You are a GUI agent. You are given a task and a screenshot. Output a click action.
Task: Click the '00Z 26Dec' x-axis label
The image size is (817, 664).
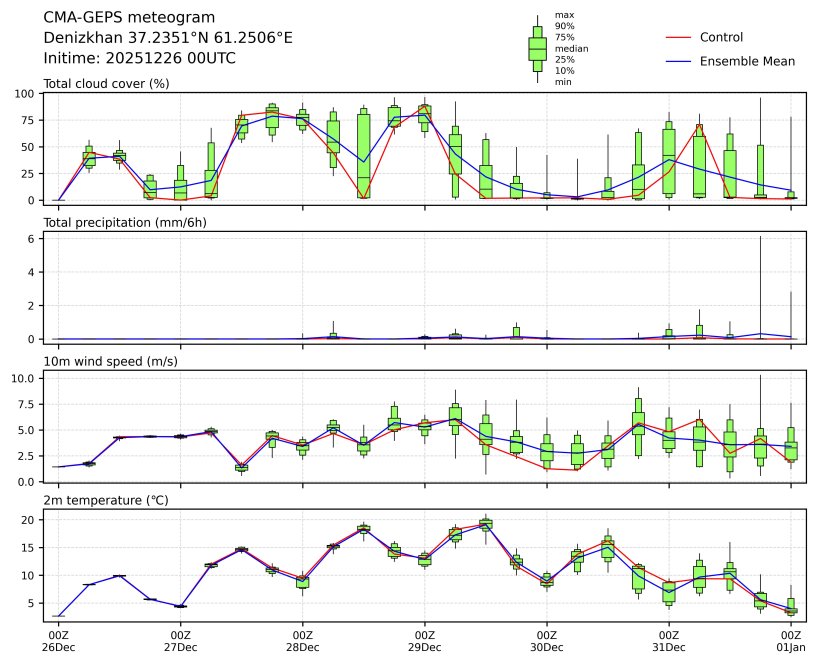point(58,641)
